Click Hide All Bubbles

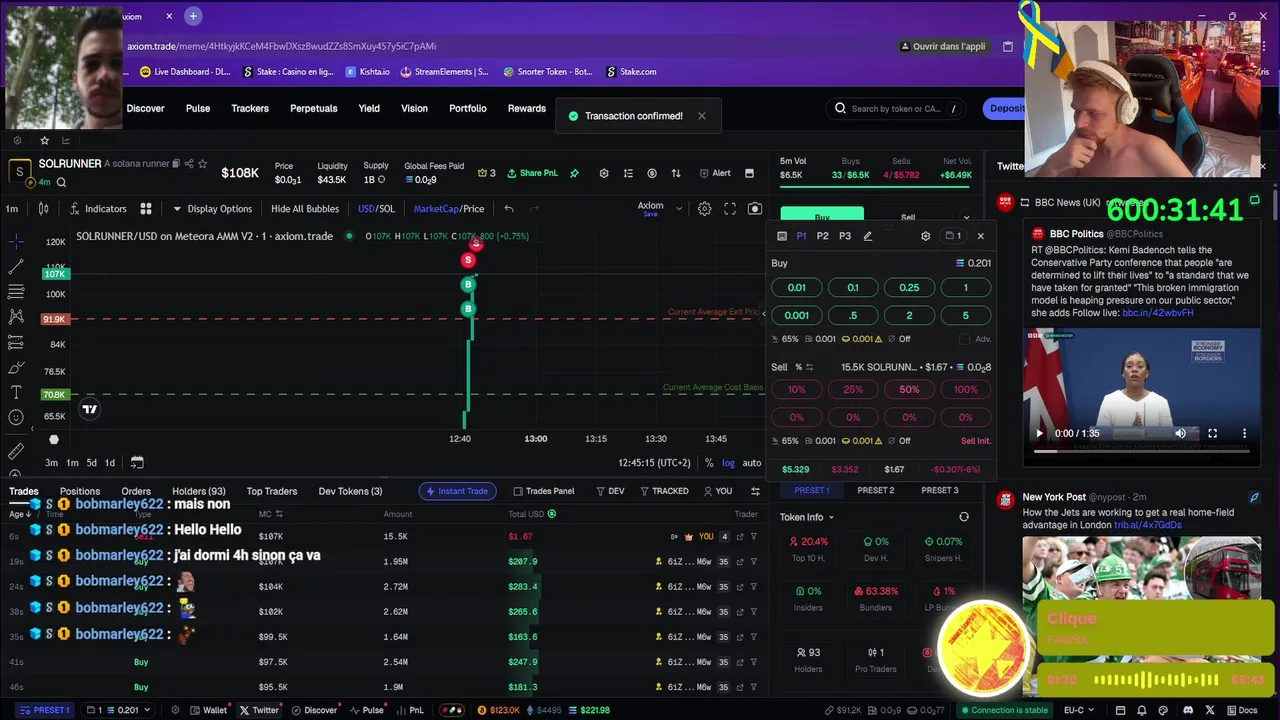click(305, 209)
